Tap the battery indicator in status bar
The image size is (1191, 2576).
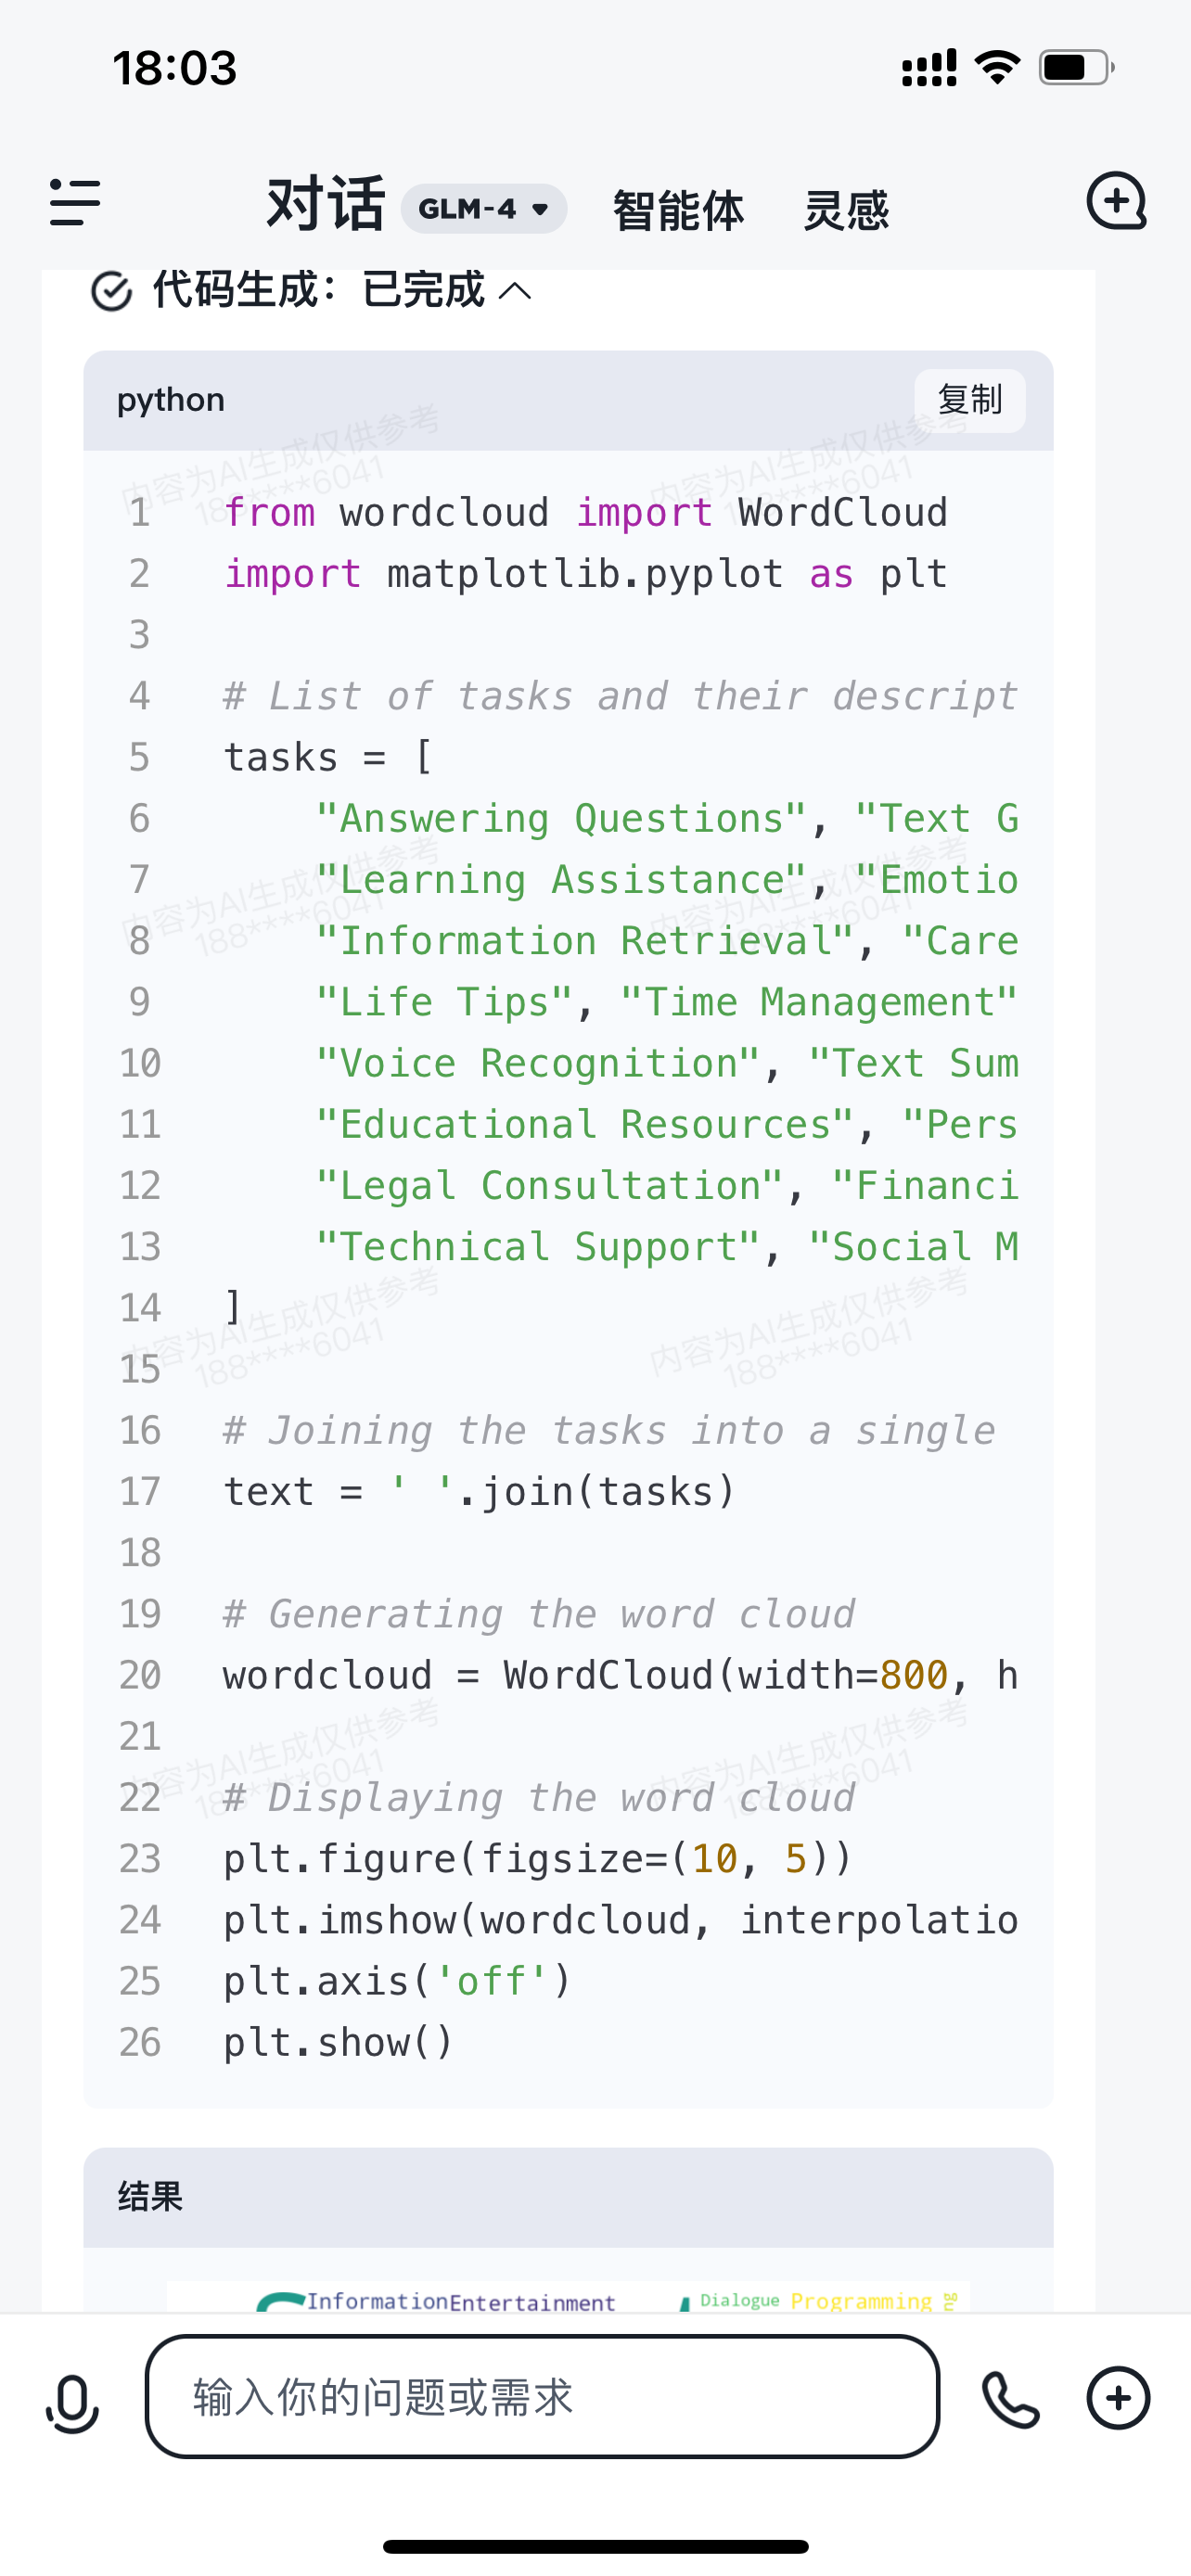pos(1077,68)
